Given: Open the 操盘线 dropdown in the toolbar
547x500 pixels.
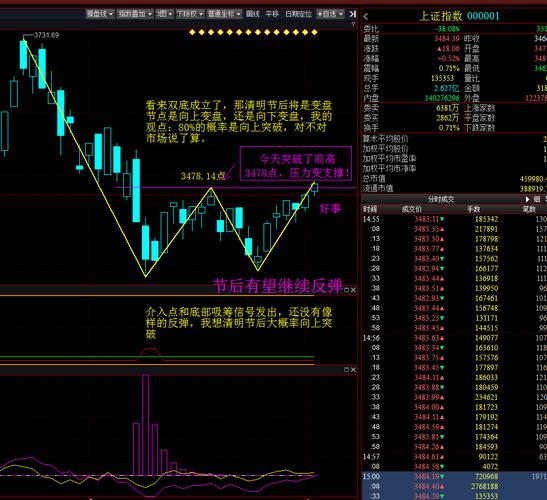Looking at the screenshot, I should [100, 14].
